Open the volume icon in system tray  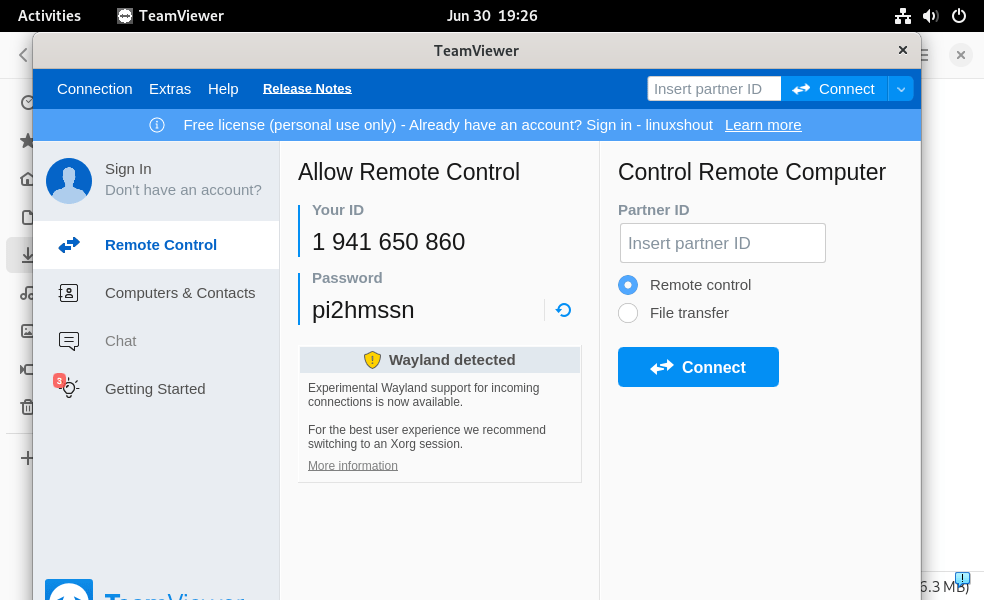(x=931, y=16)
